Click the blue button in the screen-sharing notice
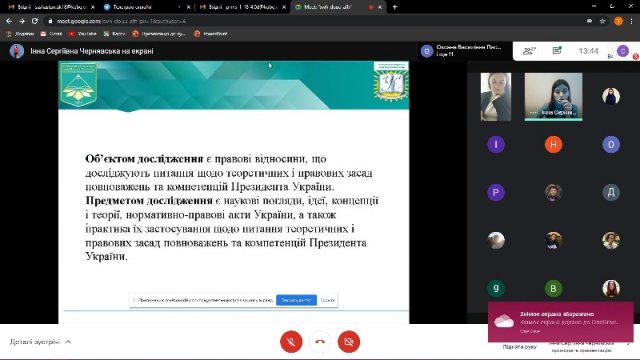The image size is (640, 360). tap(296, 300)
